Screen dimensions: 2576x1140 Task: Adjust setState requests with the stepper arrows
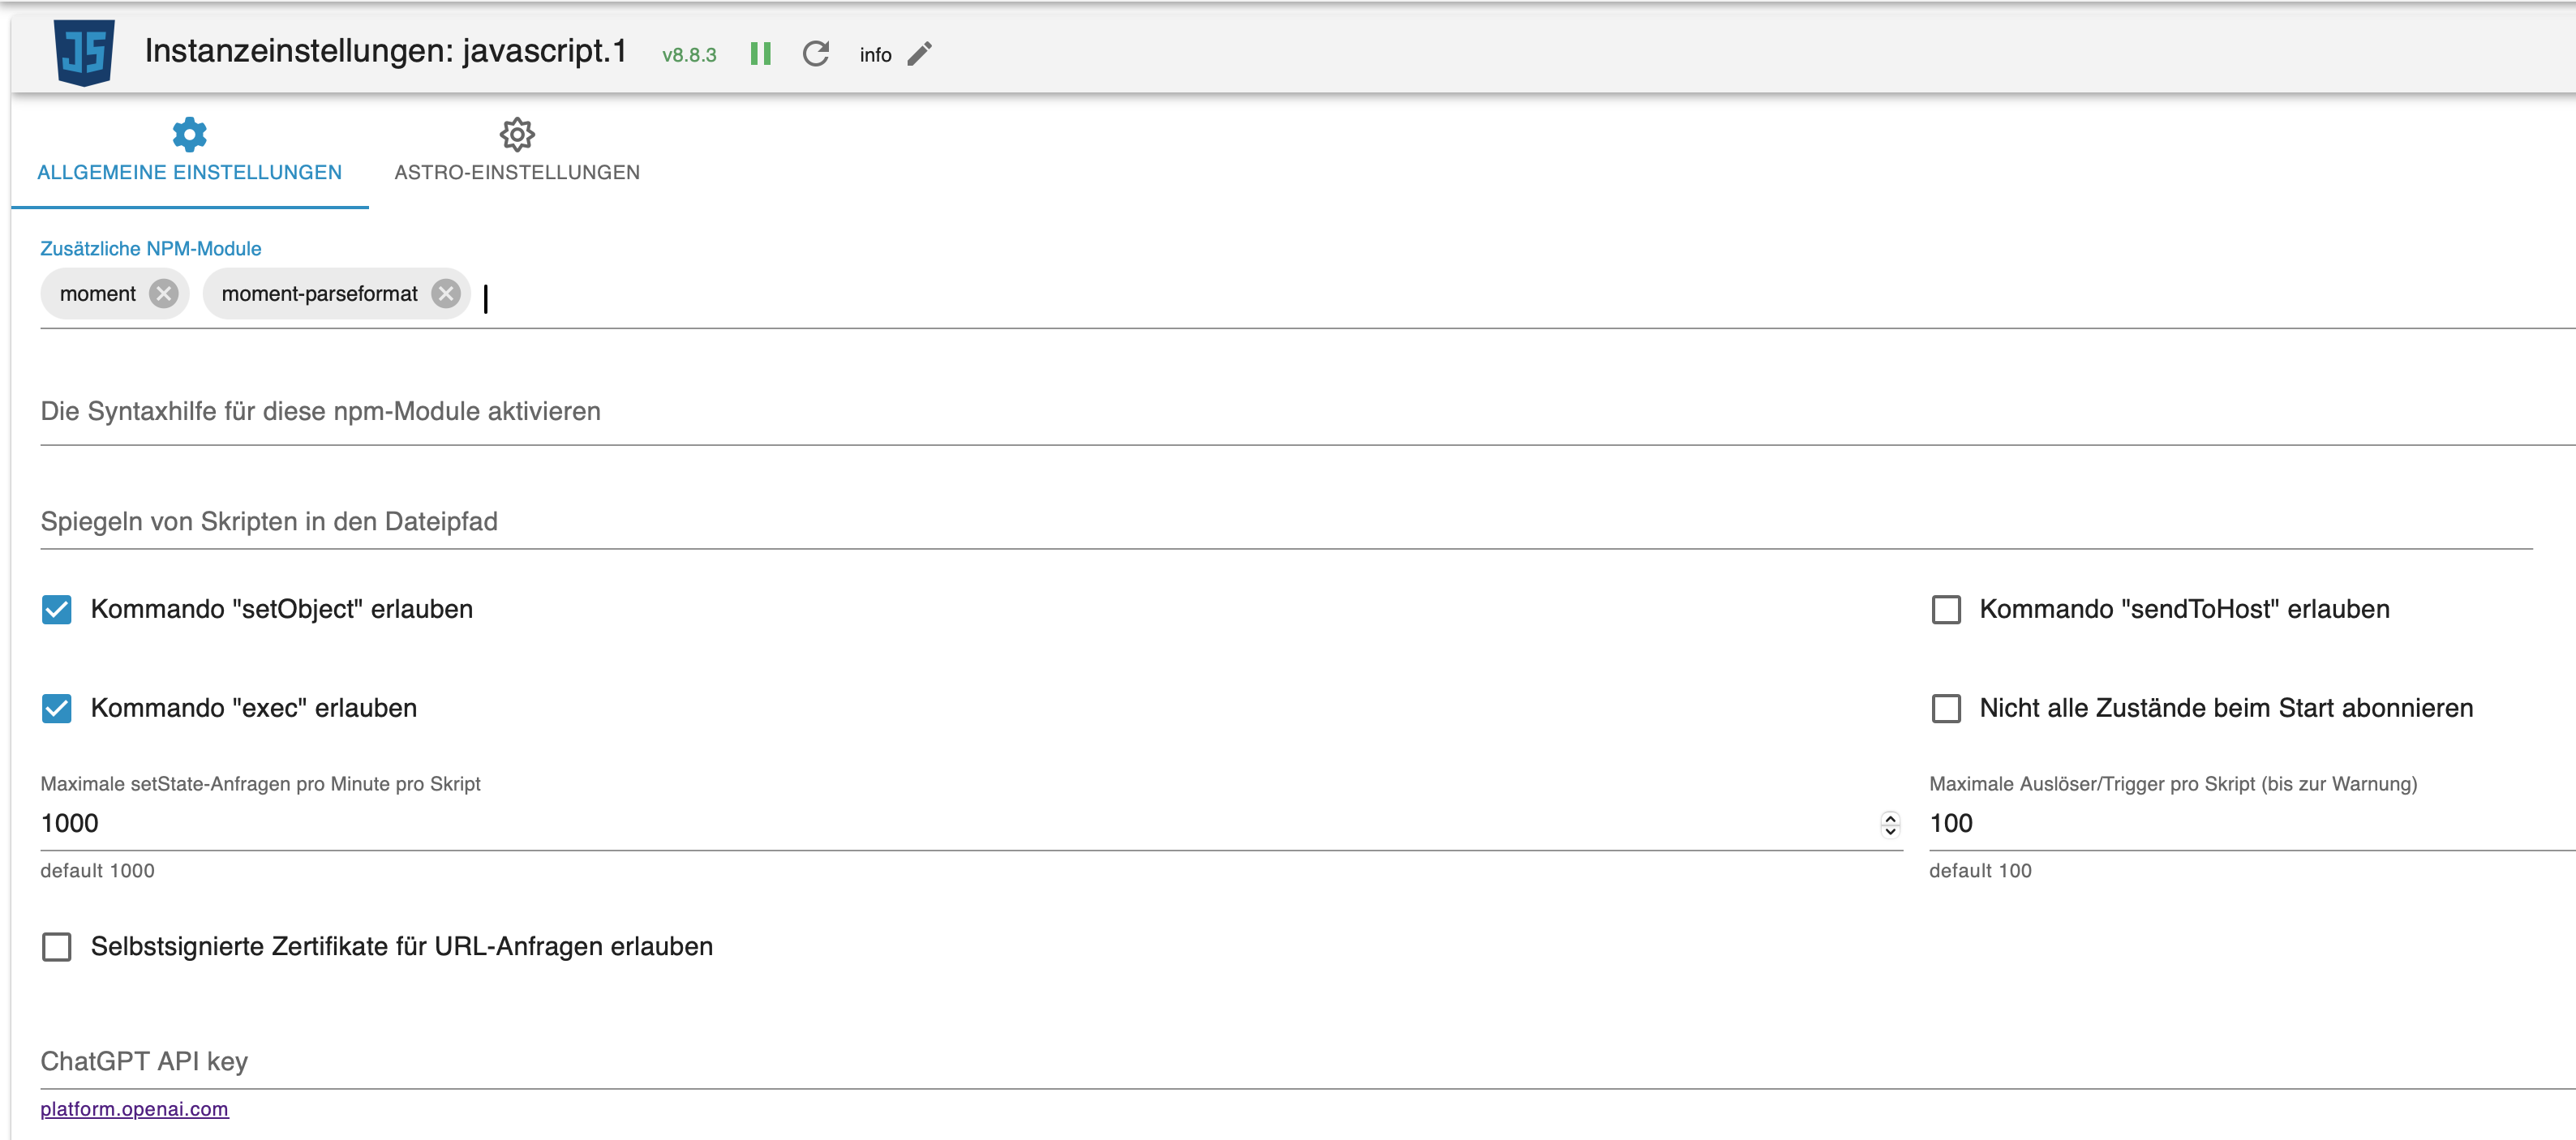click(1890, 824)
